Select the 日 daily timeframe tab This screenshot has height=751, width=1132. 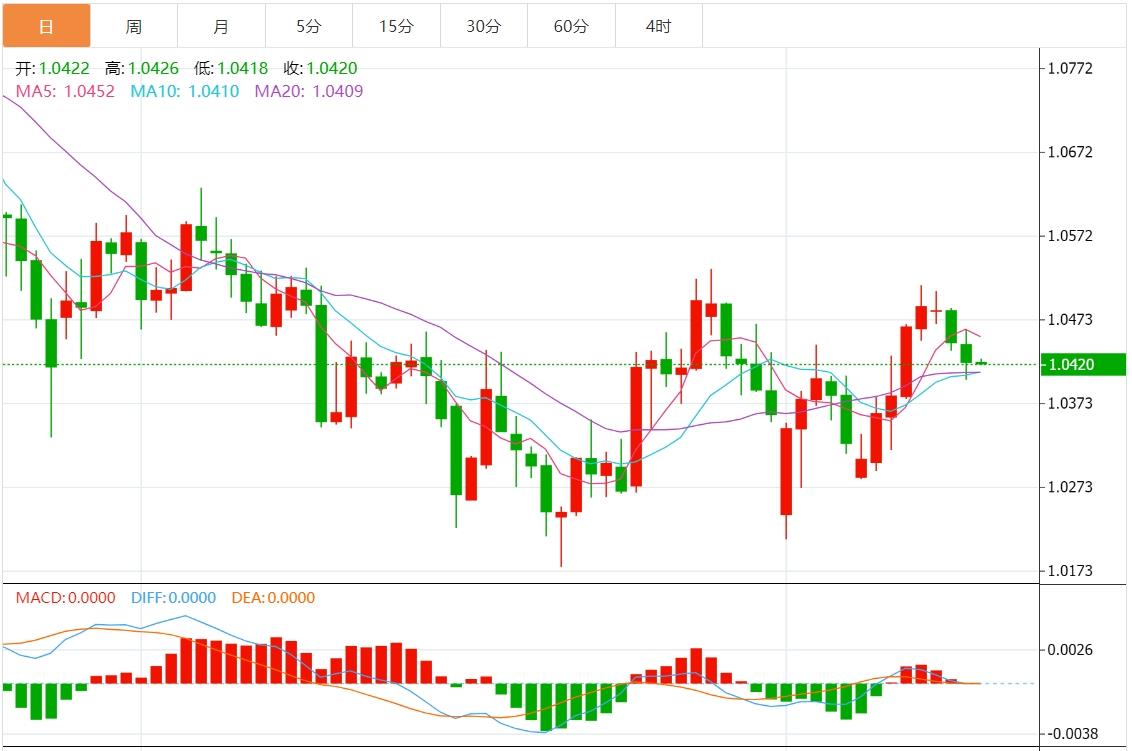pos(46,27)
